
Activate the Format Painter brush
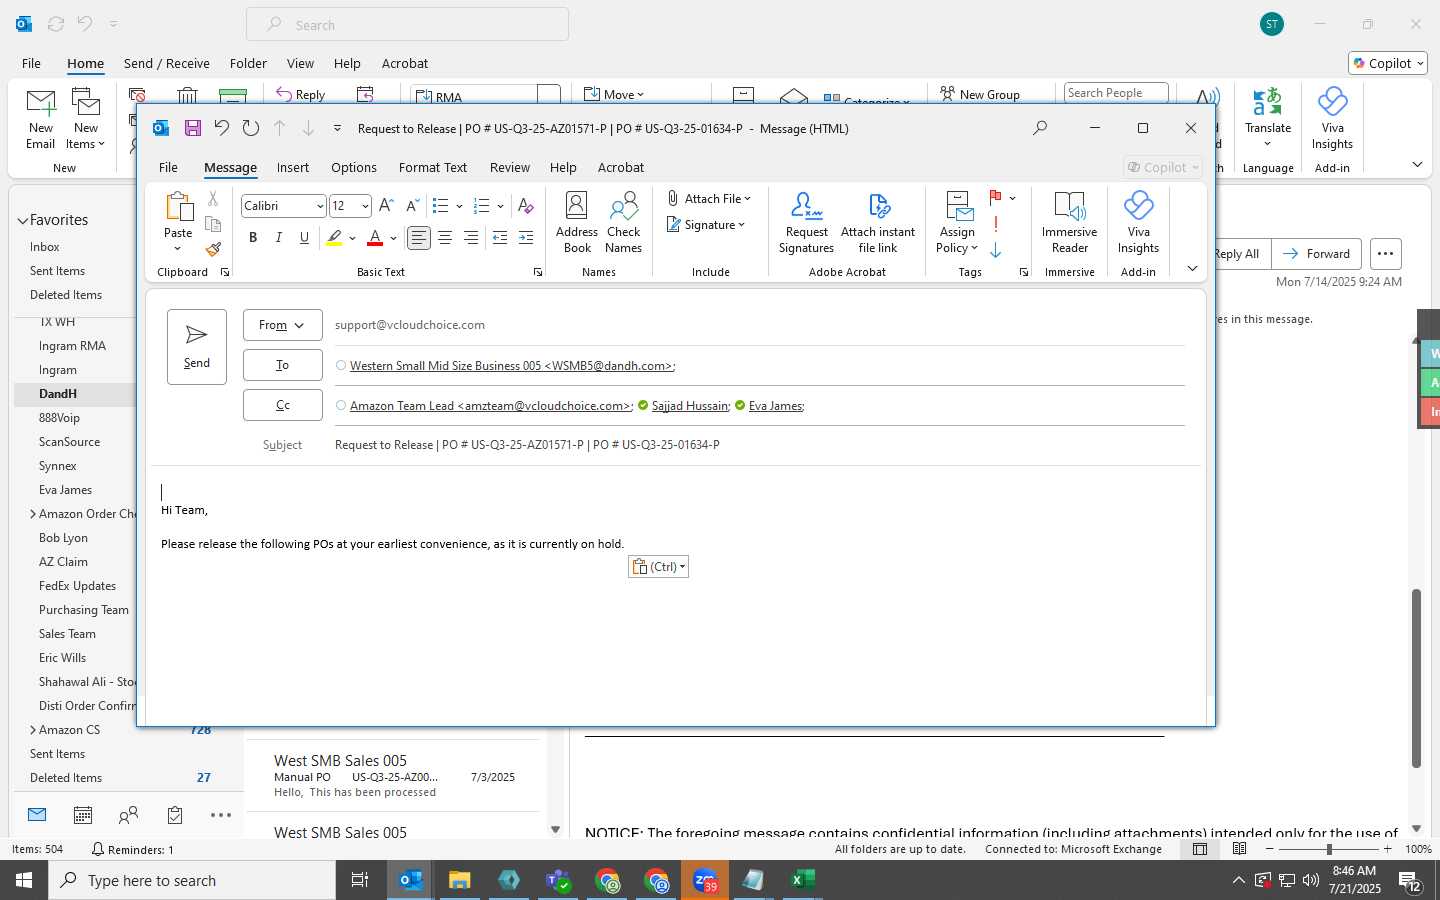point(213,248)
